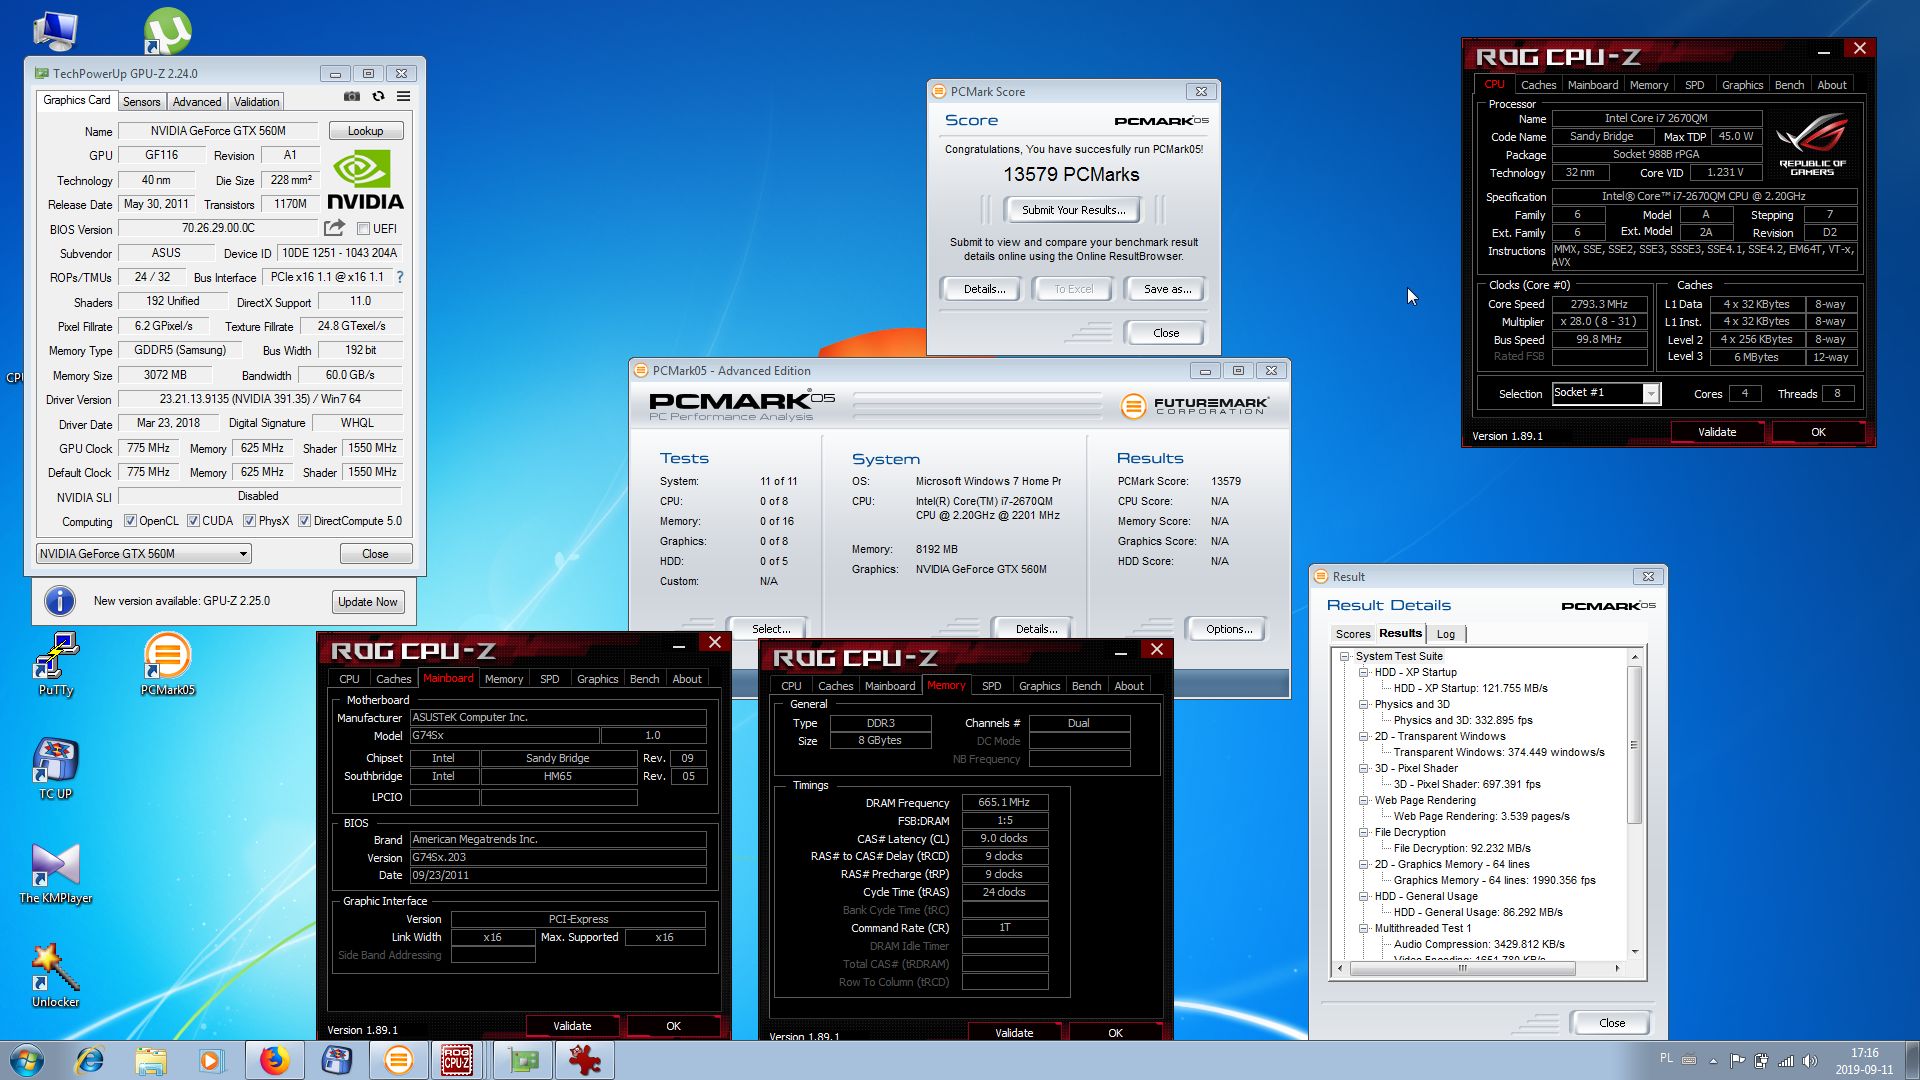Switch to GPU-Z Sensors tab
This screenshot has width=1920, height=1080.
click(x=141, y=102)
